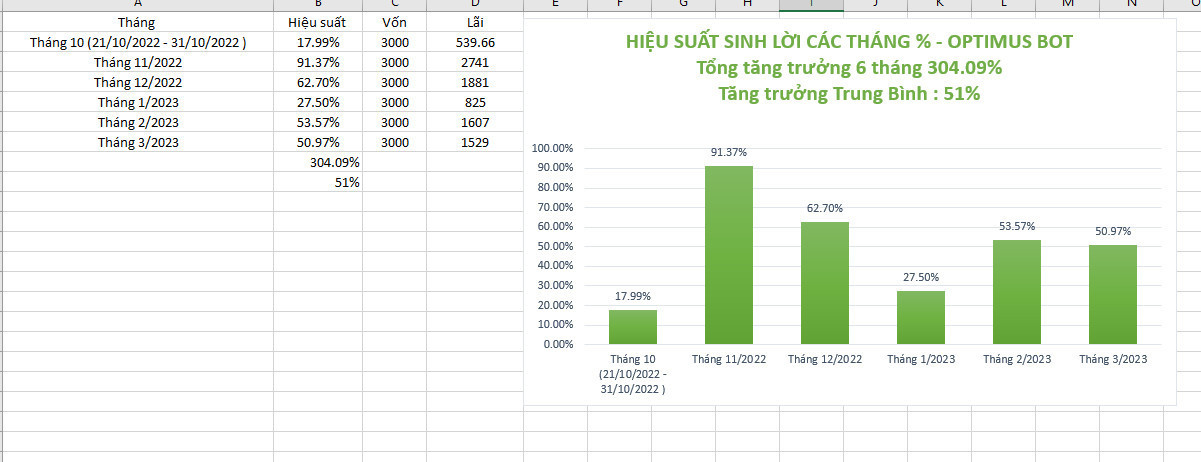Screen dimensions: 1201x462
Task: Select table cell 'Tháng 12/2022'
Action: click(136, 82)
